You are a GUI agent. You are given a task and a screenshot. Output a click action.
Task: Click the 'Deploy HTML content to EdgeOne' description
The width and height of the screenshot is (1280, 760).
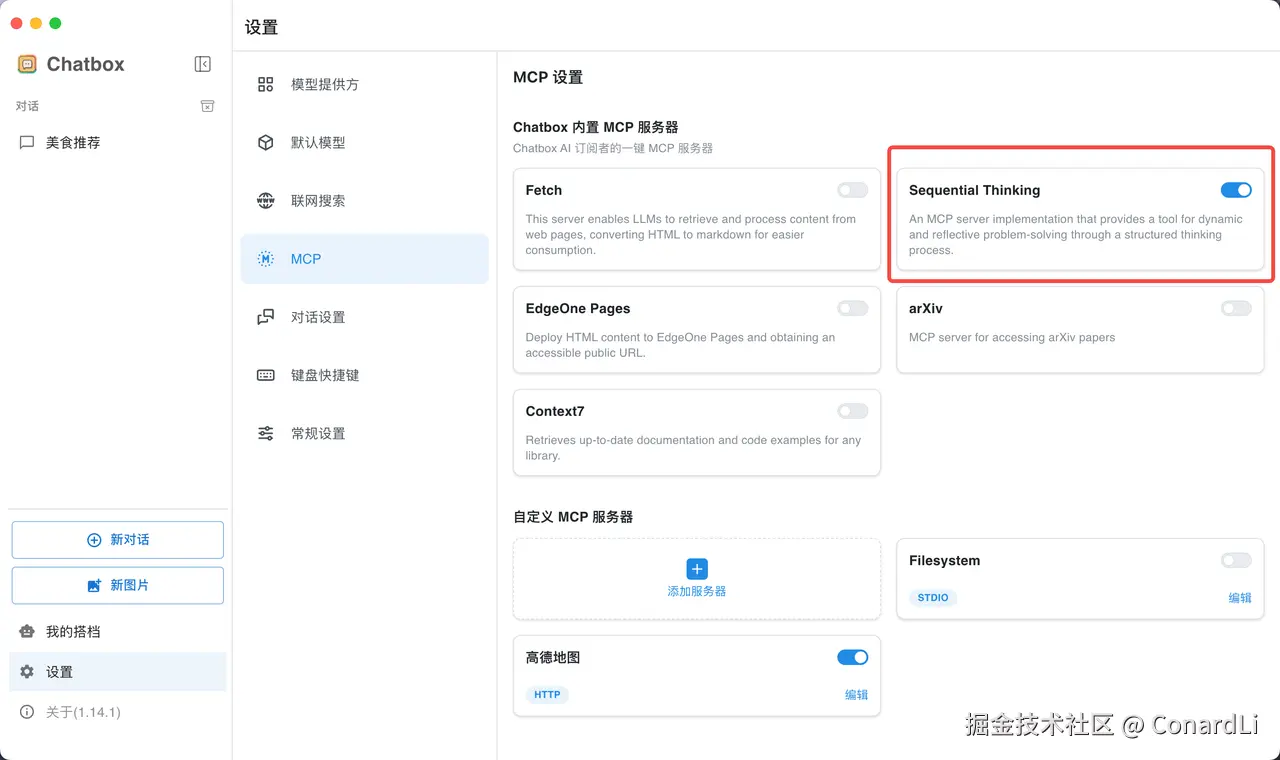pyautogui.click(x=680, y=345)
